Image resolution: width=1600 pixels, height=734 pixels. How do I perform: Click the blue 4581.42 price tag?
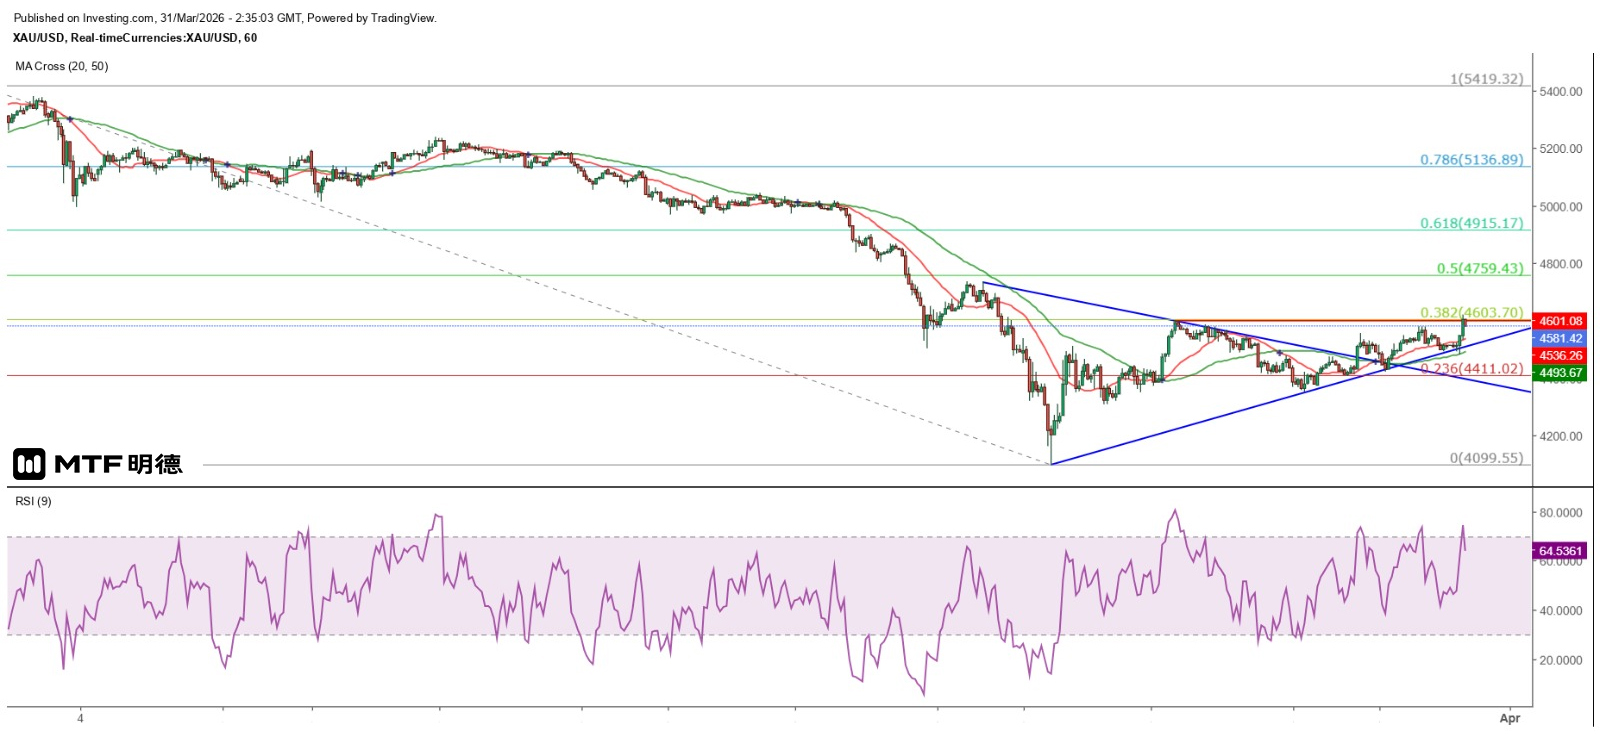pos(1560,338)
